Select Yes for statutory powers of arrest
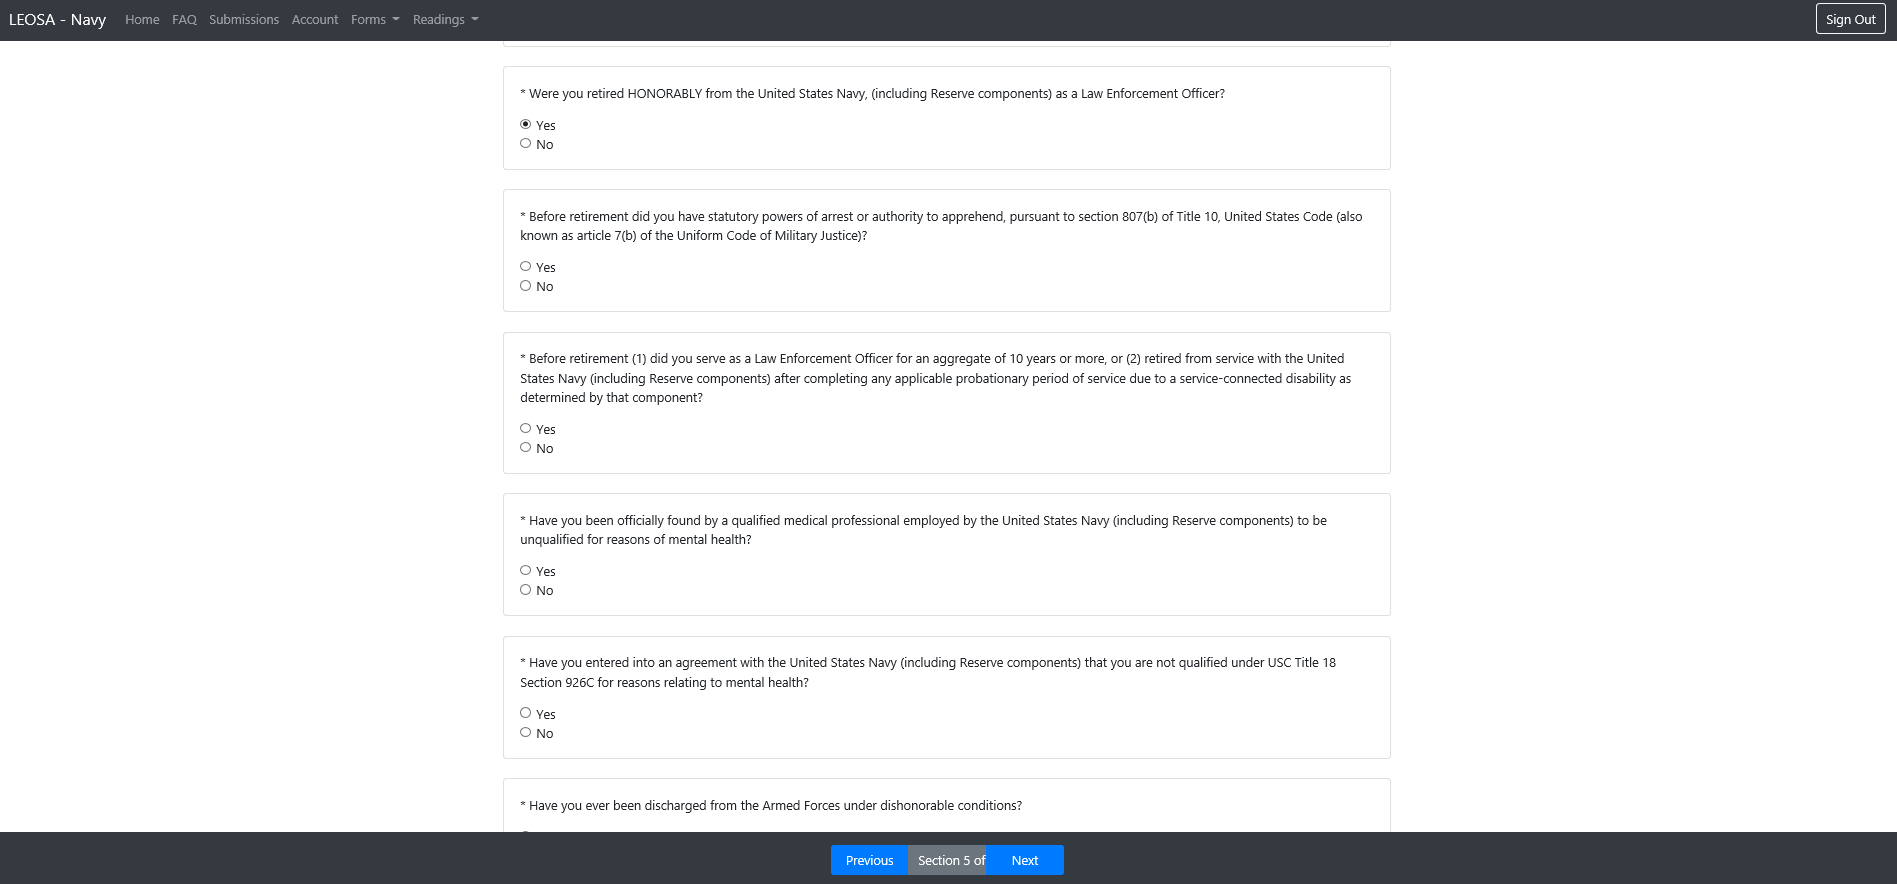1897x884 pixels. point(526,267)
